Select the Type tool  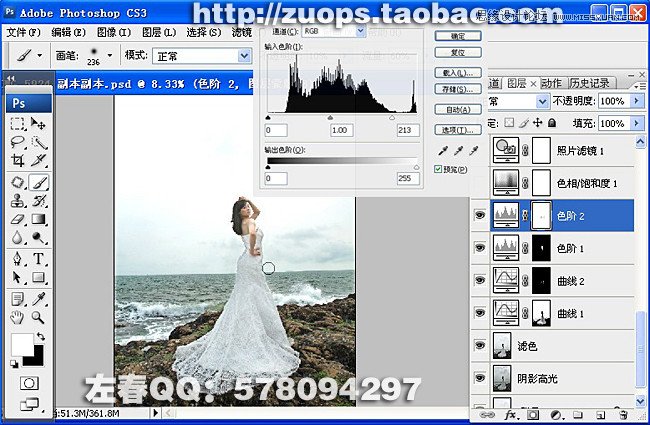coord(39,259)
